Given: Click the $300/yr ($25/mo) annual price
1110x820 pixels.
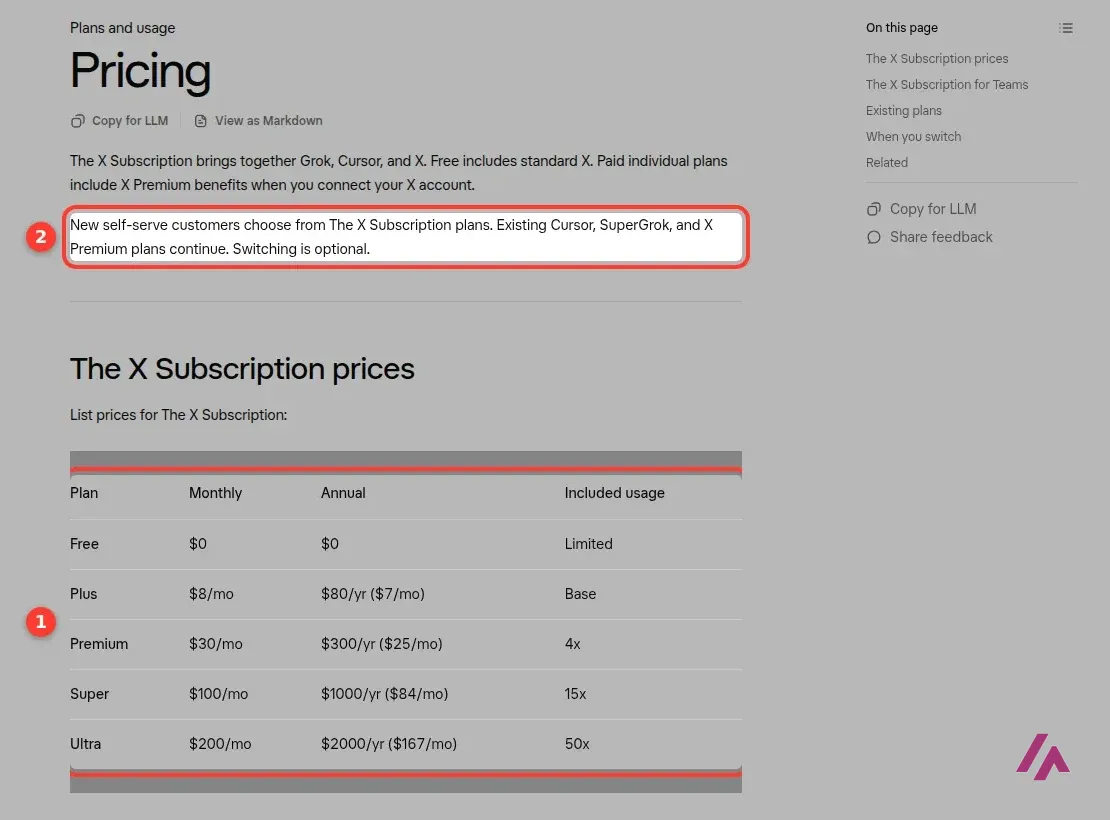Looking at the screenshot, I should 382,644.
